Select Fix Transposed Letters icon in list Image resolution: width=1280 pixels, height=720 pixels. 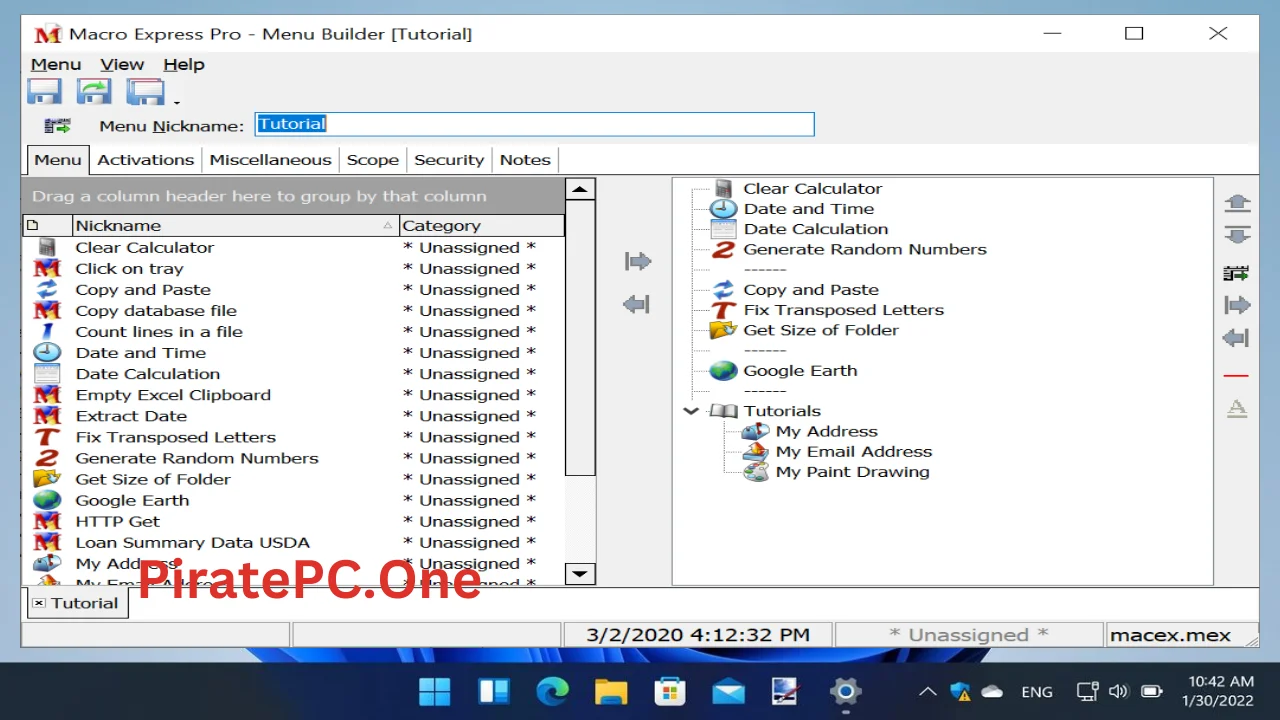47,437
